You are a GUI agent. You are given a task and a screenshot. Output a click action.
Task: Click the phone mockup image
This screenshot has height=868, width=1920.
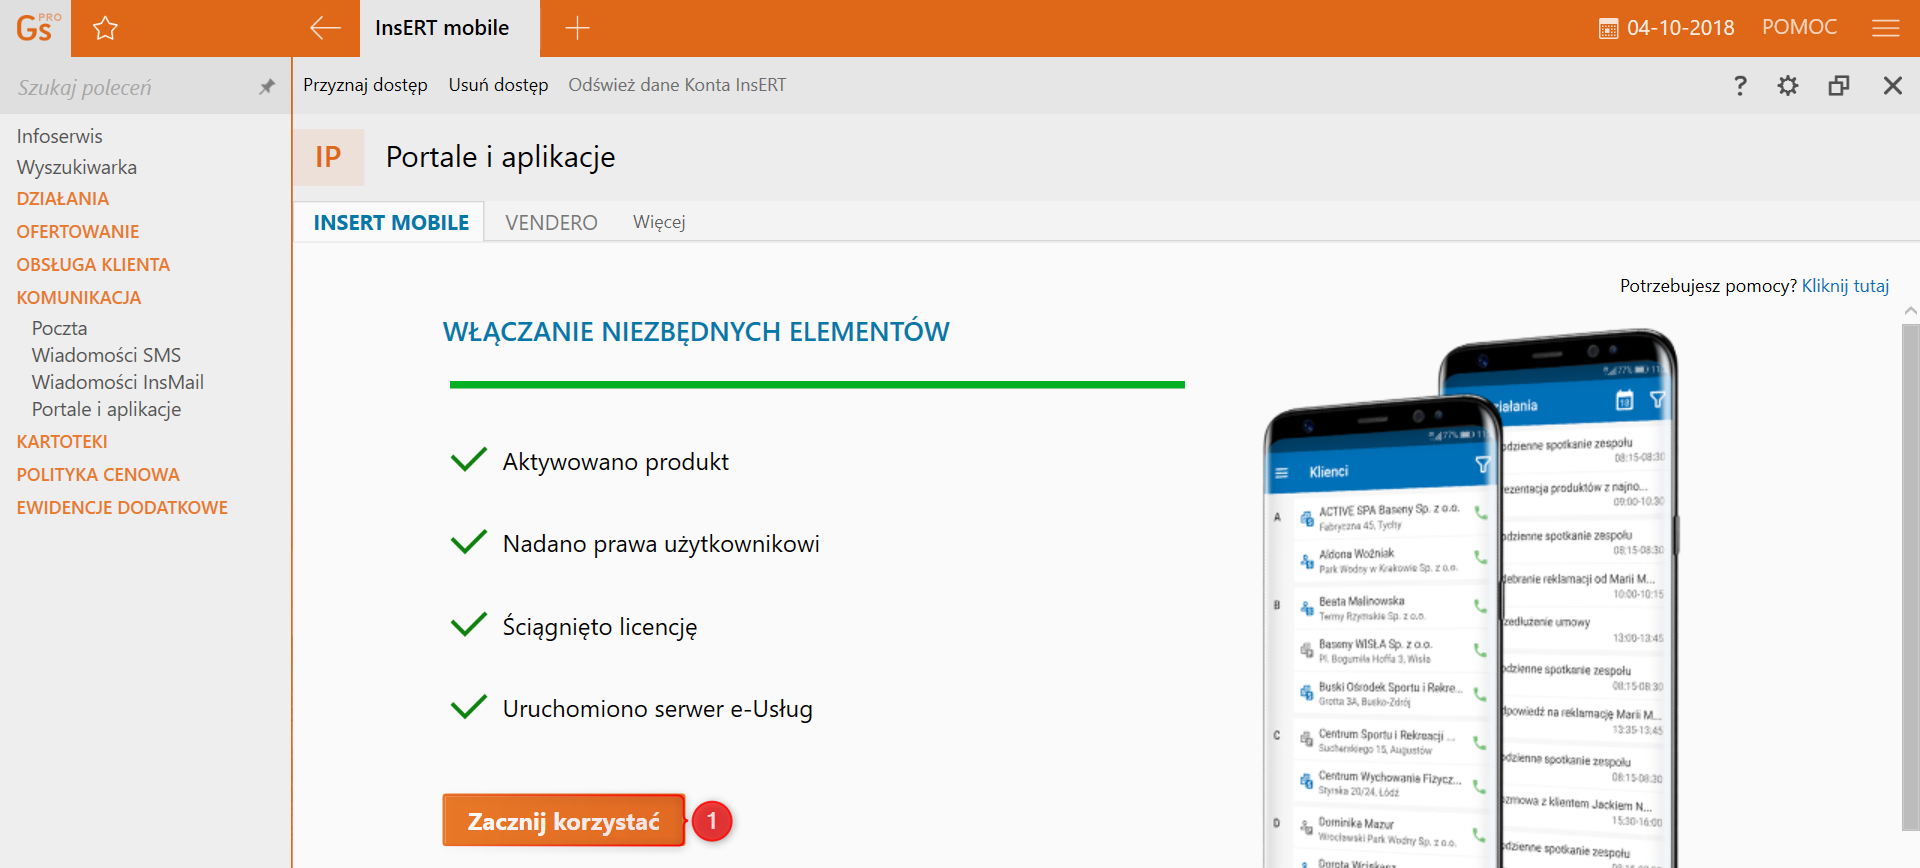coord(1471,598)
